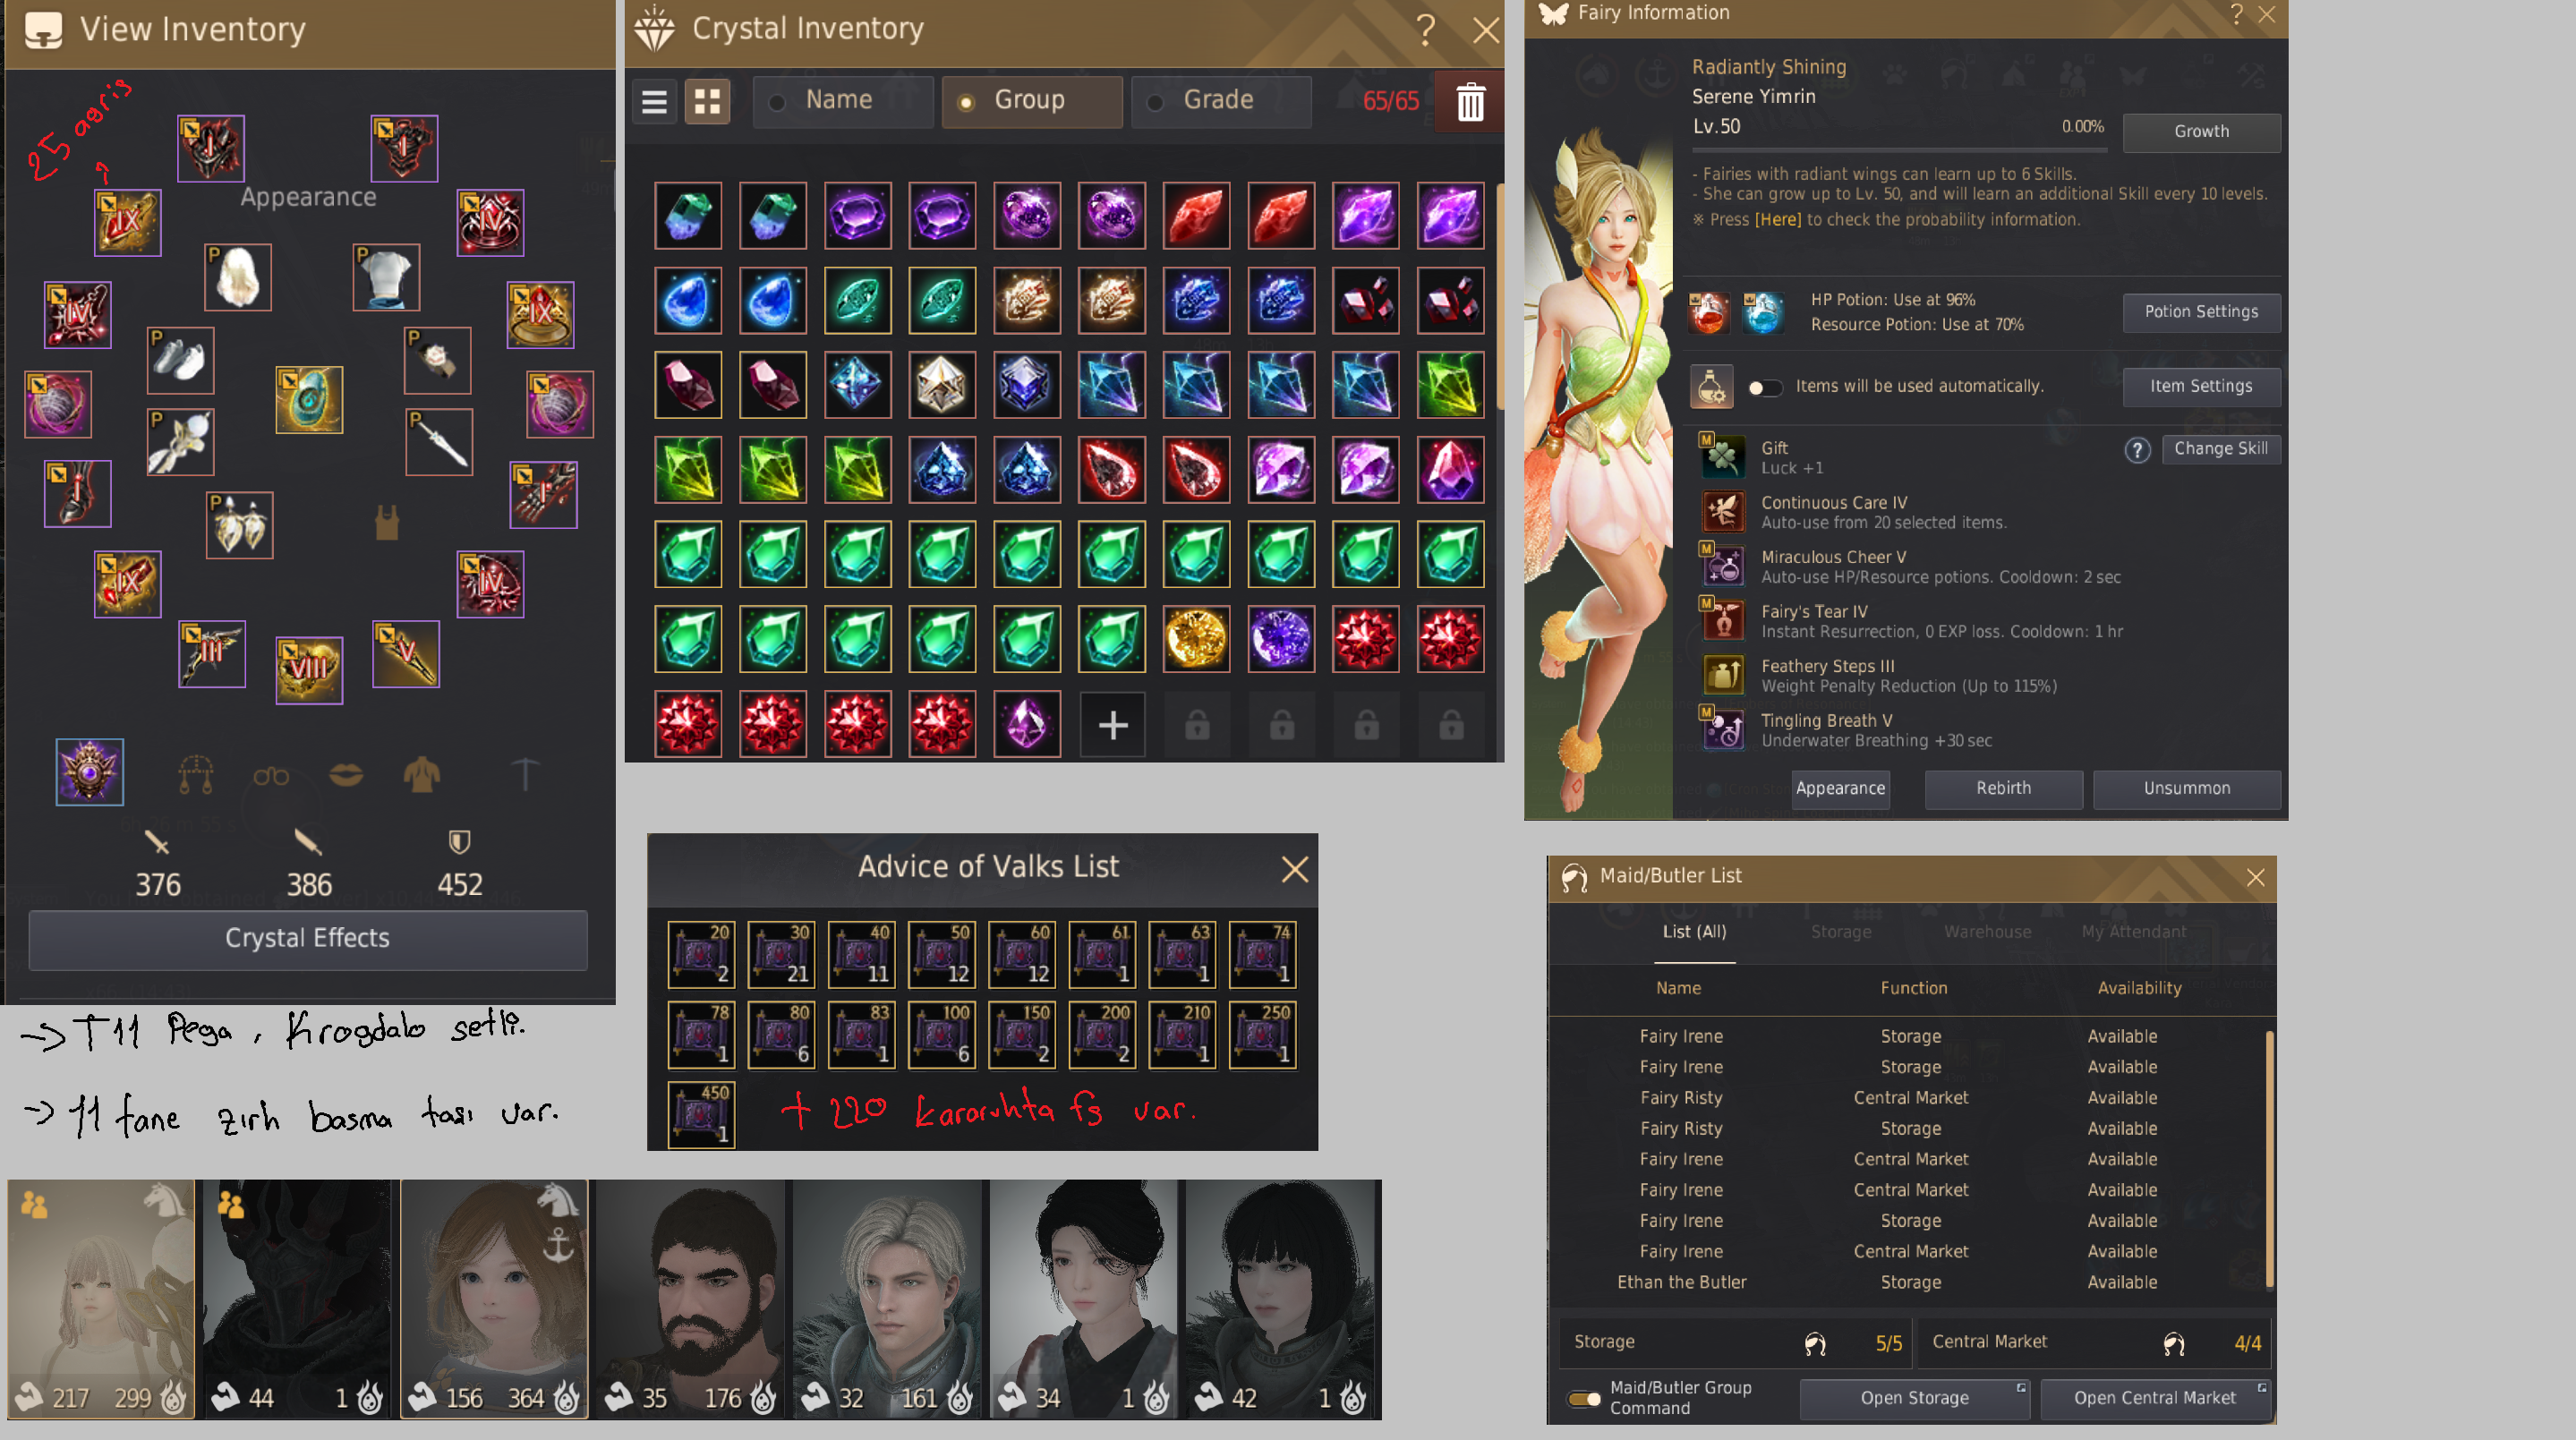Click the fairy Rebirth button

2003,788
